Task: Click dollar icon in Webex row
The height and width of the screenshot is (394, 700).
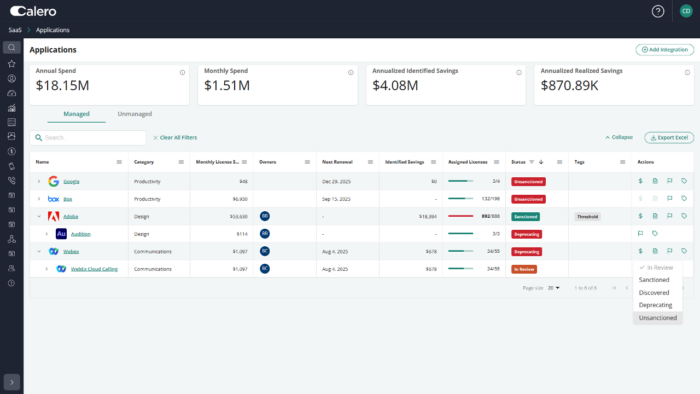Action: [640, 251]
